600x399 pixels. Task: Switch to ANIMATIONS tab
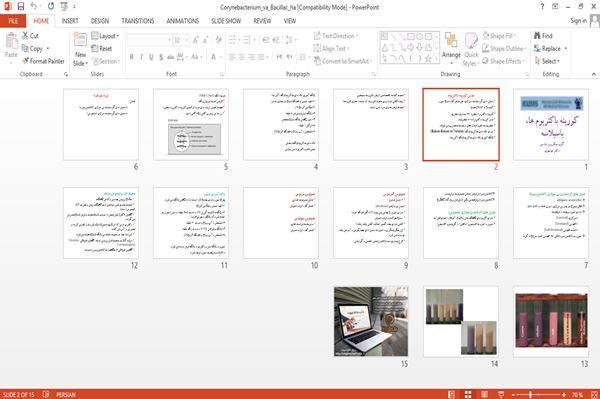(183, 21)
